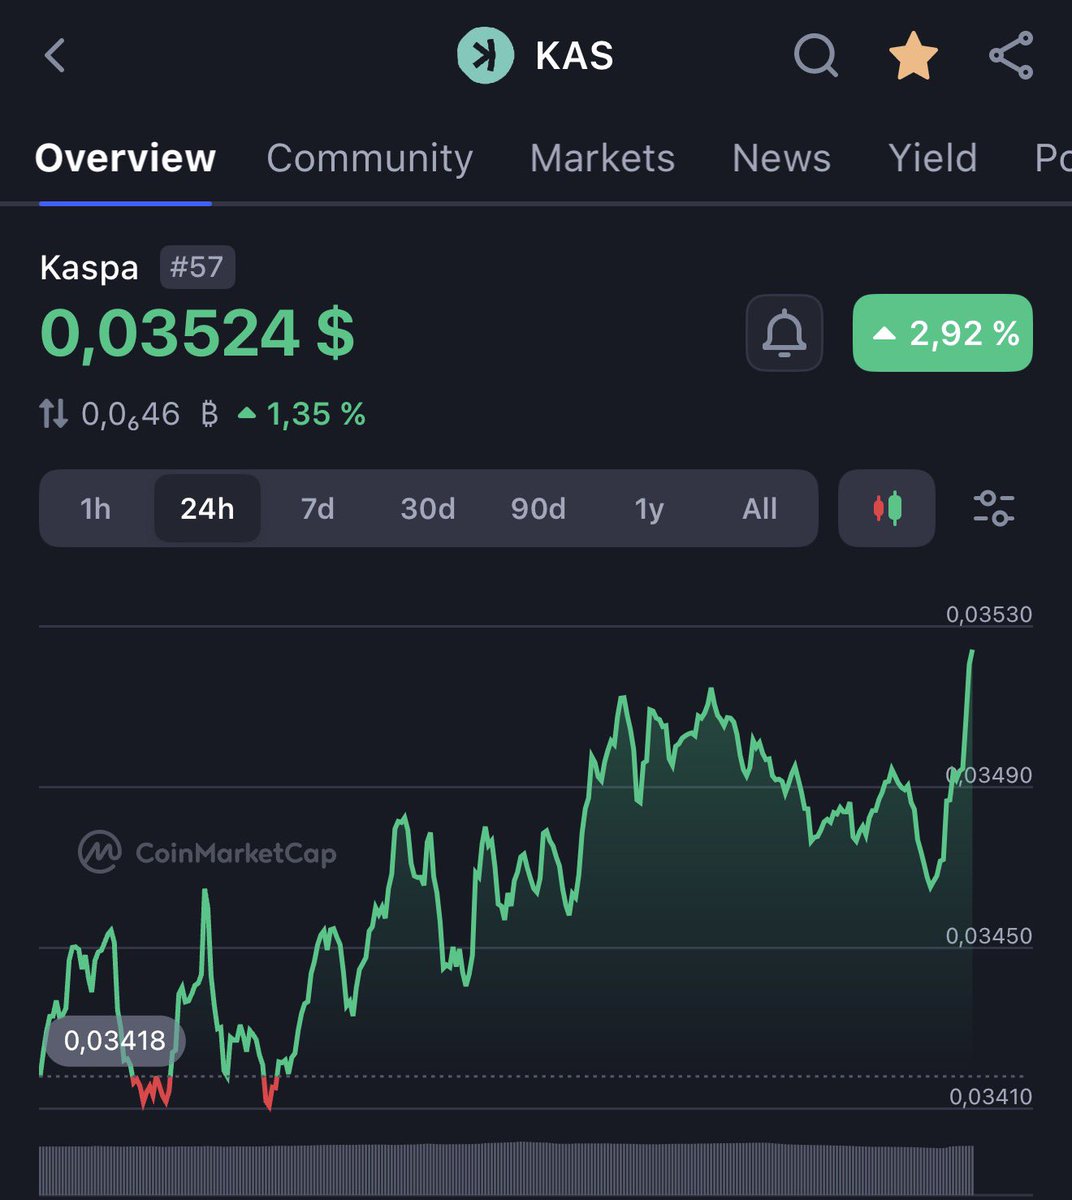Select the 1y chart range
1072x1200 pixels.
(x=649, y=509)
